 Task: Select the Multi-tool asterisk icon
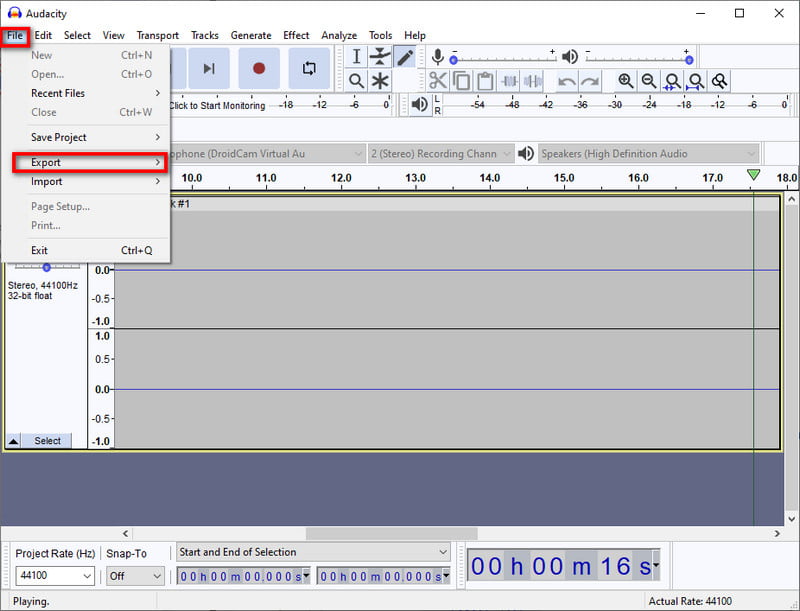(380, 81)
